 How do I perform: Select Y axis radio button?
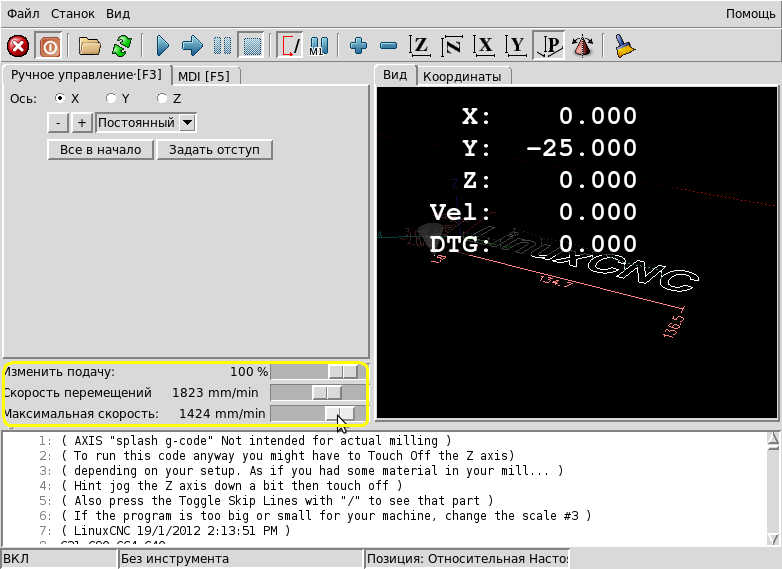(111, 98)
